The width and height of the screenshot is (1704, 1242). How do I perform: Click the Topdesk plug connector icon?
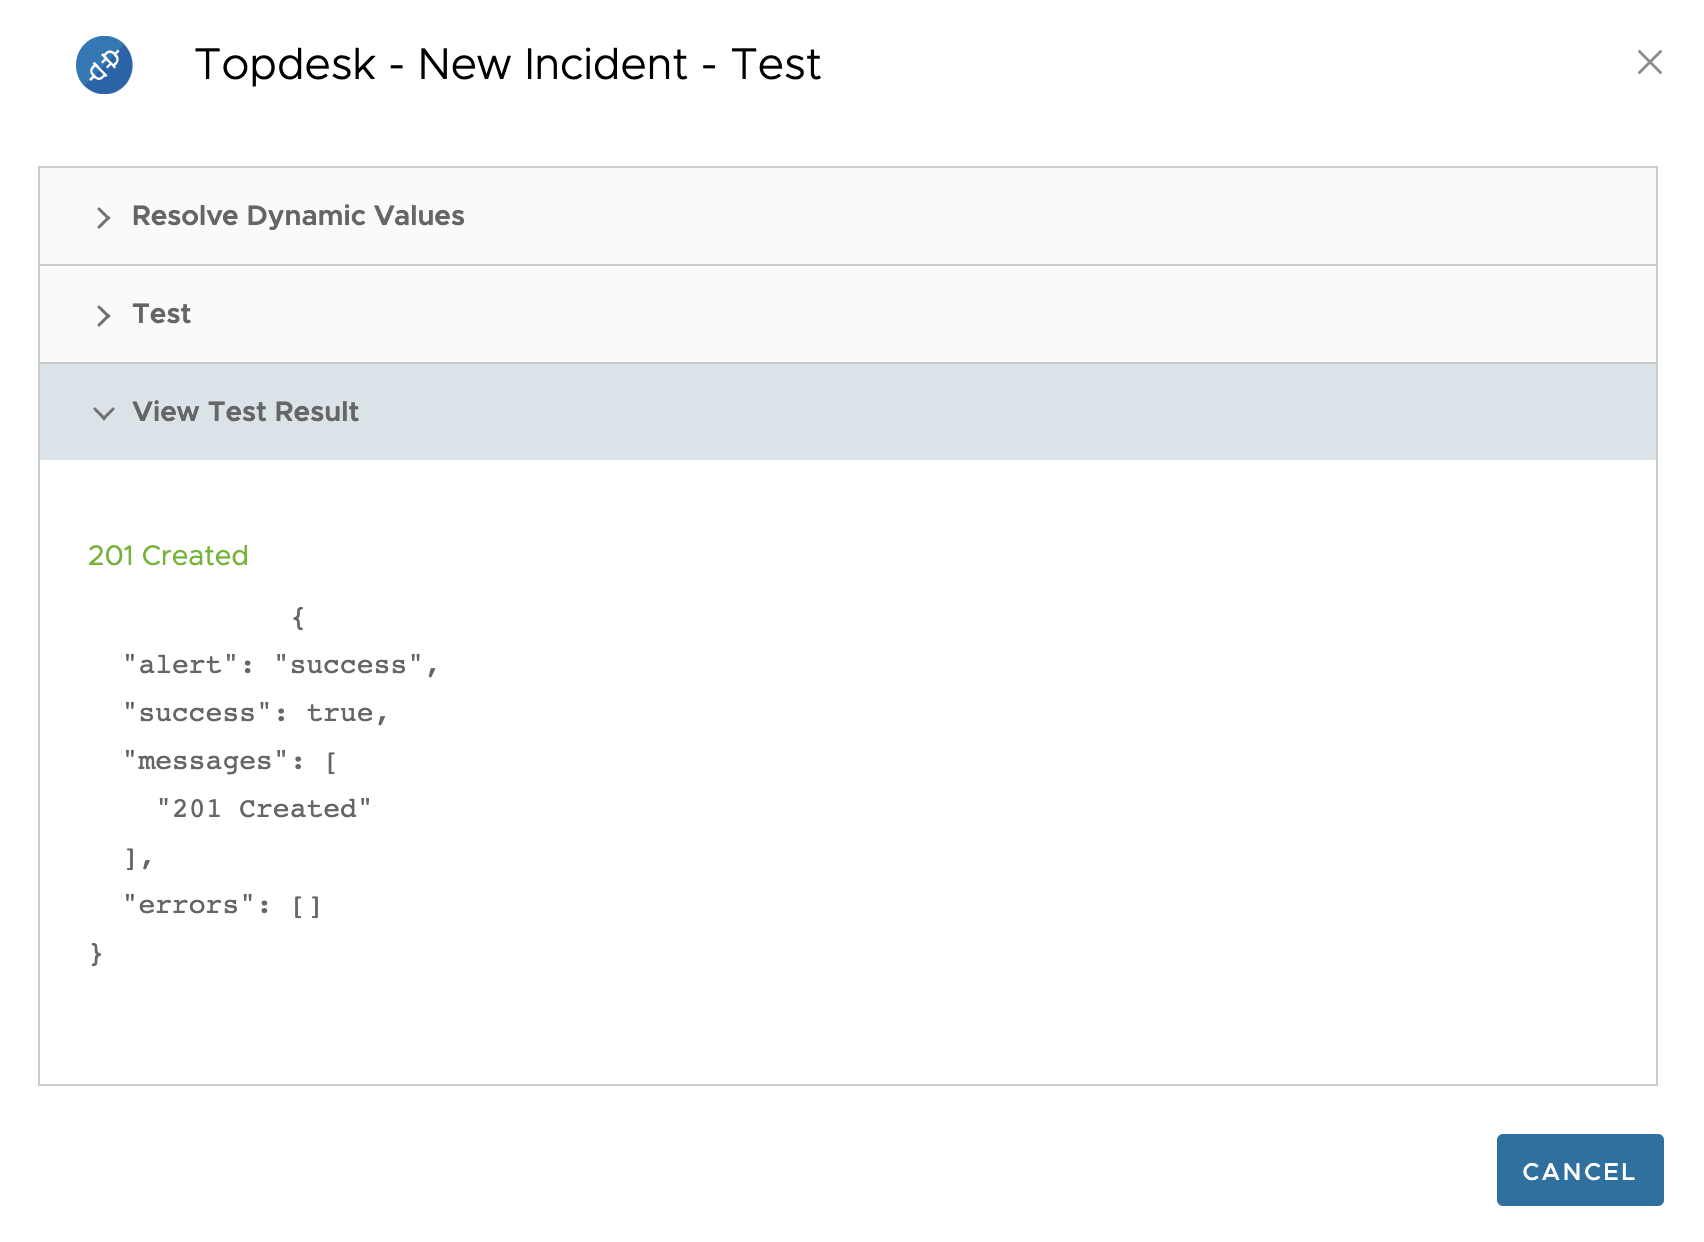tap(104, 64)
